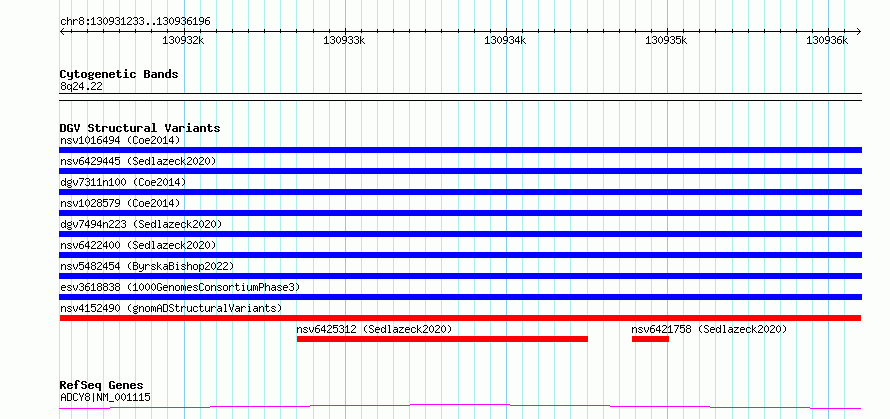Viewport: 890px width, 419px height.
Task: Click the left arrowhead of the ruler
Action: coord(62,31)
